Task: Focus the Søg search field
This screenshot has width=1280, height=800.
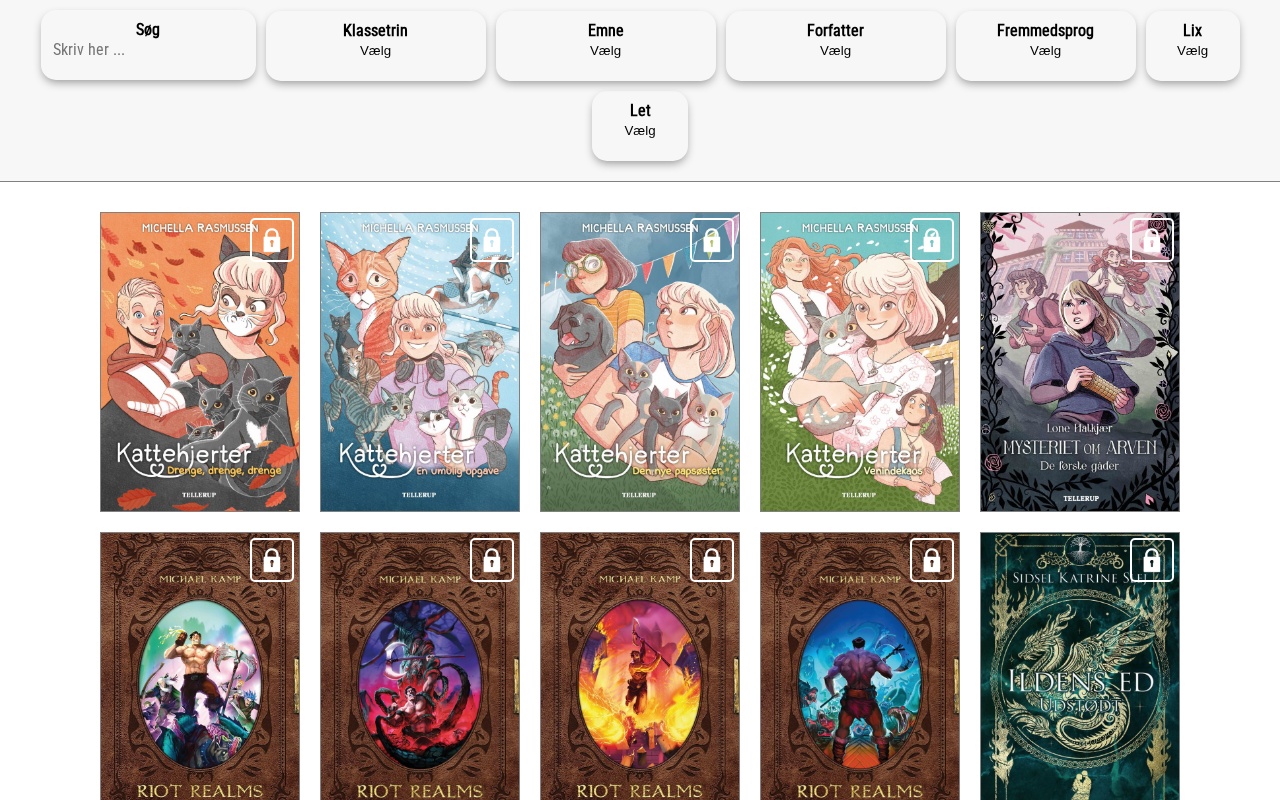Action: point(148,49)
